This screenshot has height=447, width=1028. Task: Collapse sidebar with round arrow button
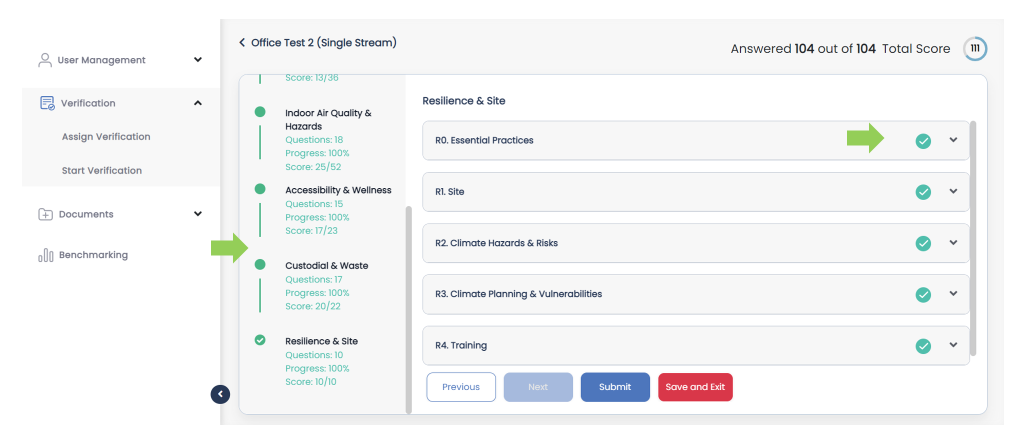[220, 394]
